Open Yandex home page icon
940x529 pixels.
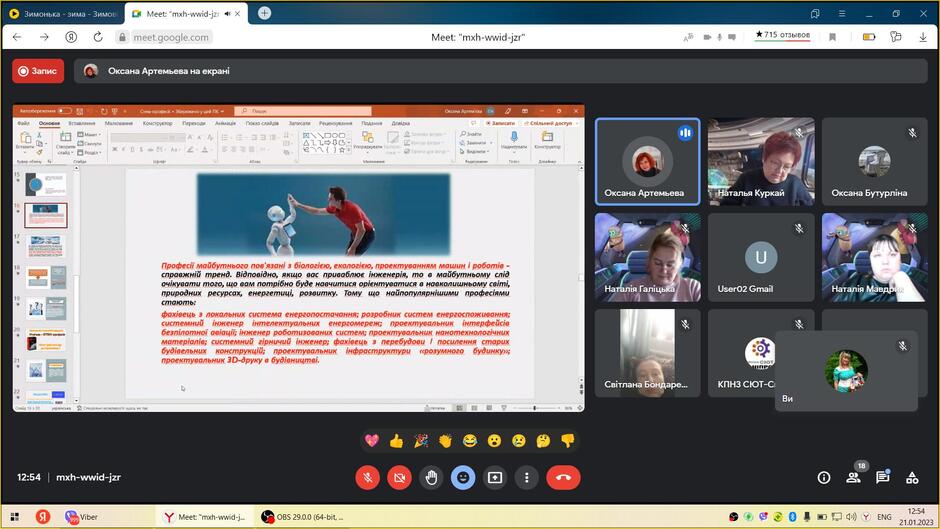[71, 37]
